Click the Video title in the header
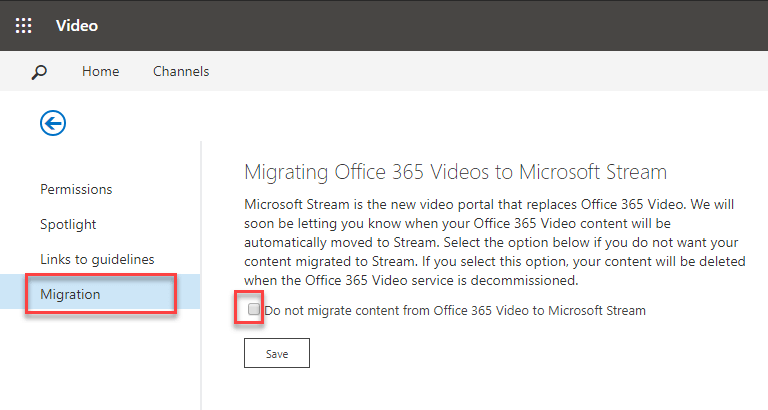768x410 pixels. (77, 25)
